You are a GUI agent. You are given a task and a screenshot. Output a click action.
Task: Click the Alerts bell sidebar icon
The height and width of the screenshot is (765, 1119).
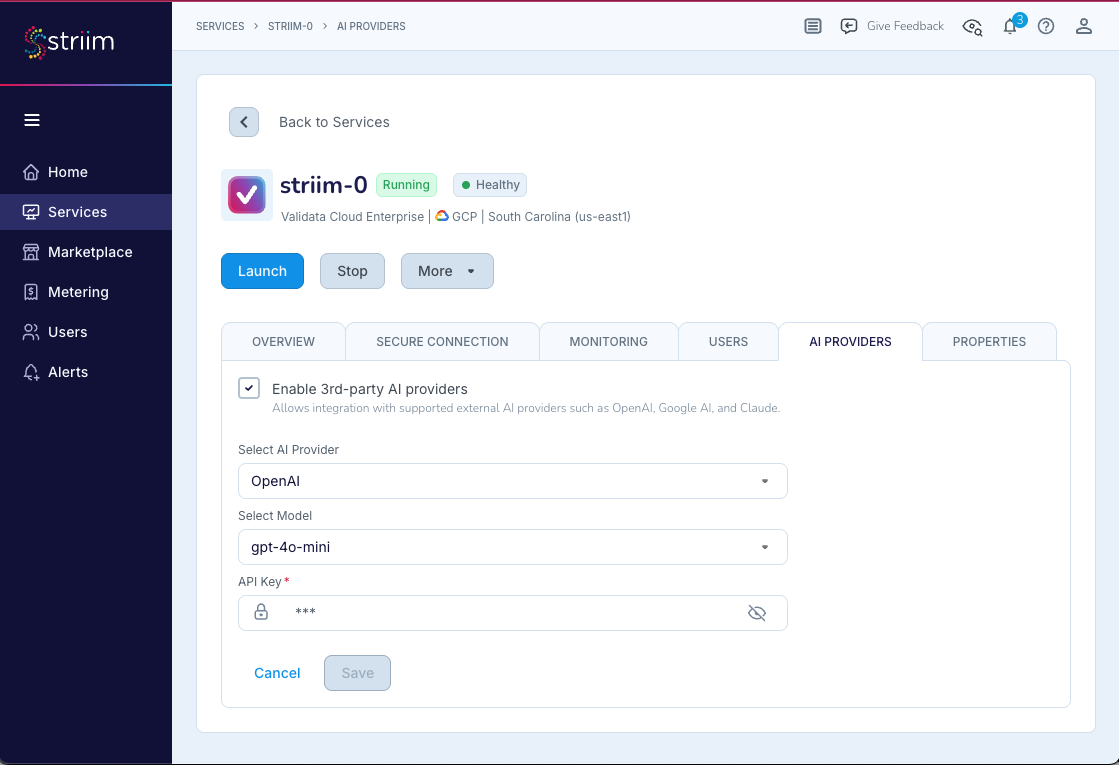click(x=30, y=372)
